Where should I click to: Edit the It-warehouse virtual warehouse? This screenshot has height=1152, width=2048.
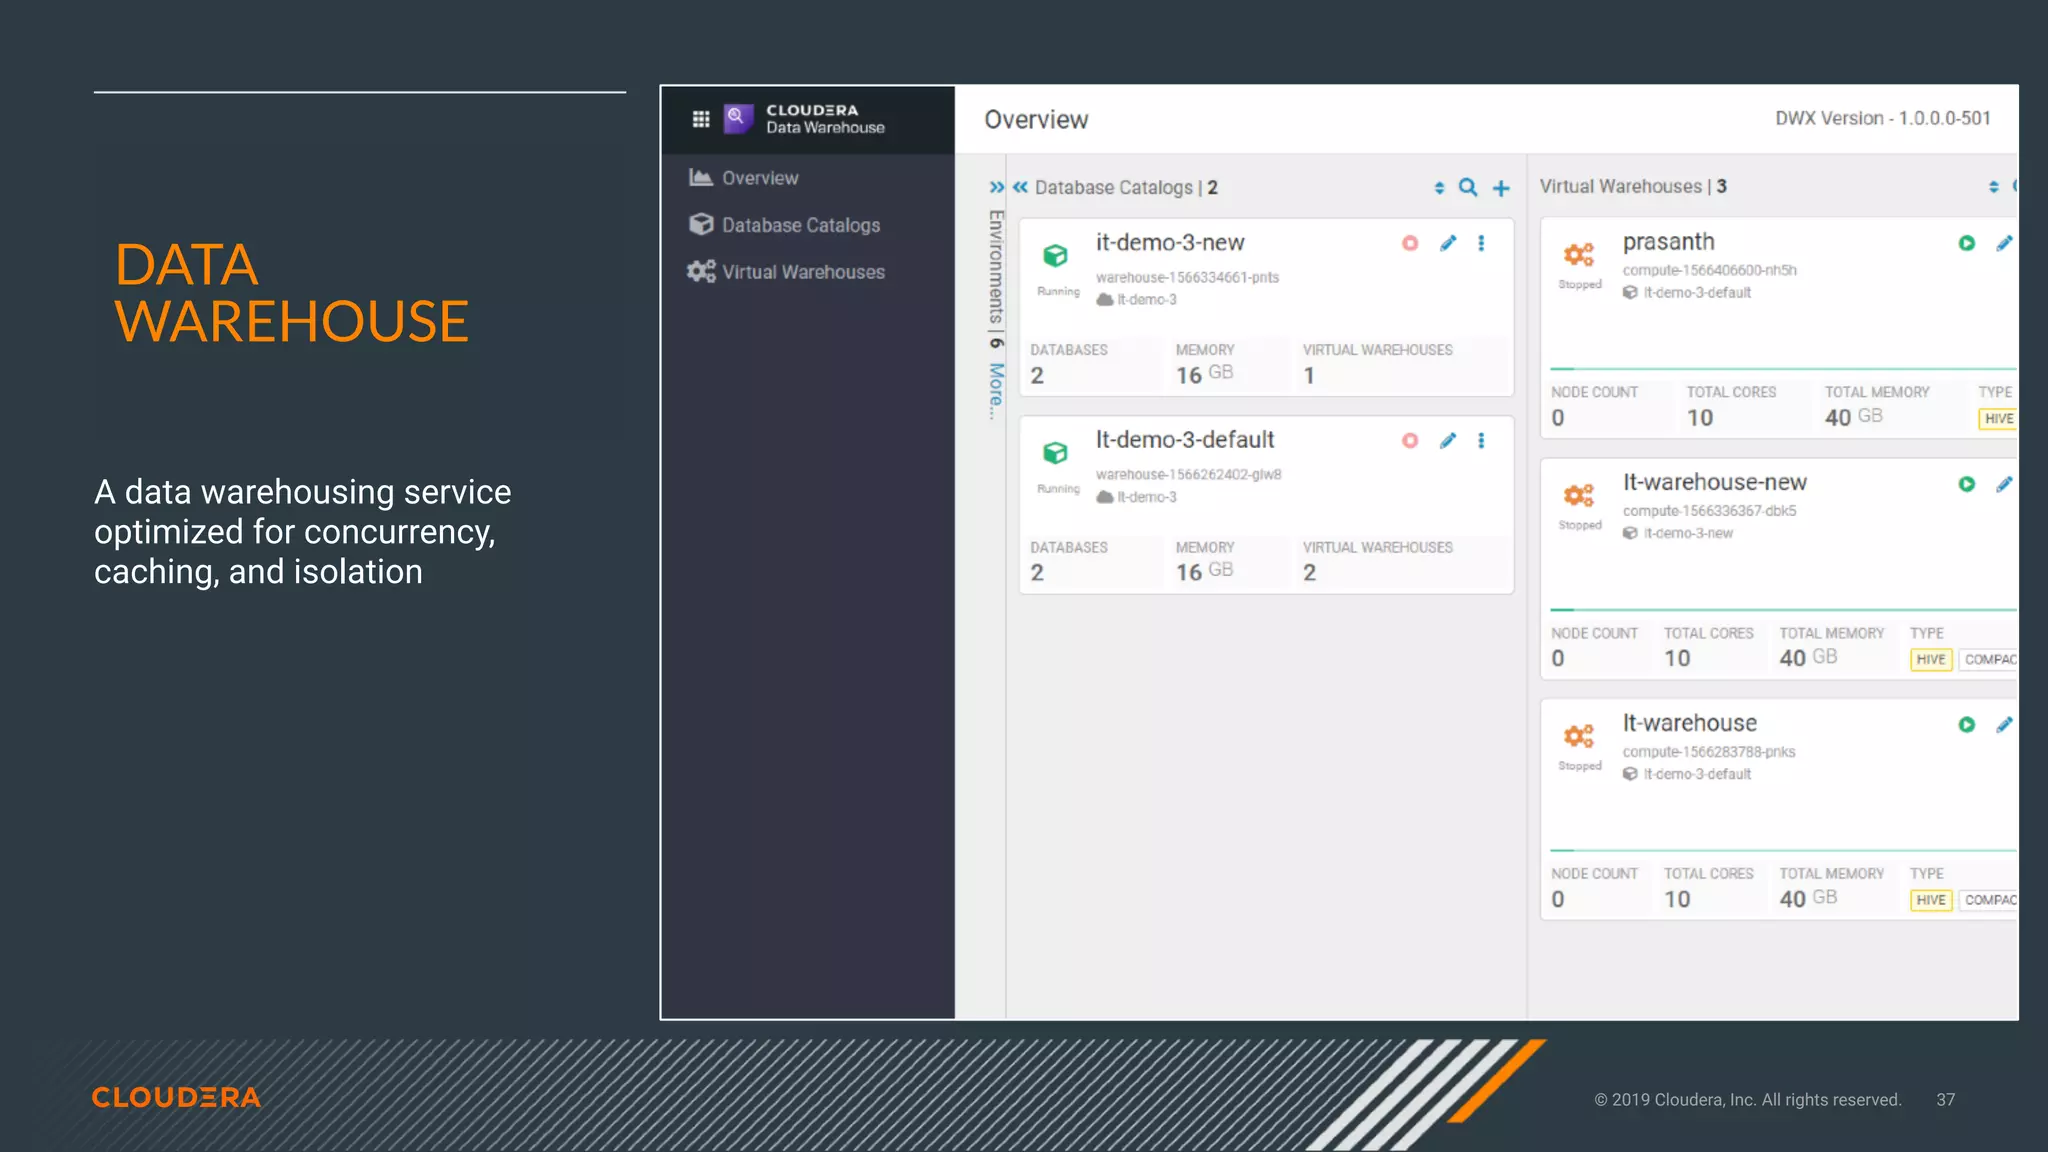(2004, 725)
